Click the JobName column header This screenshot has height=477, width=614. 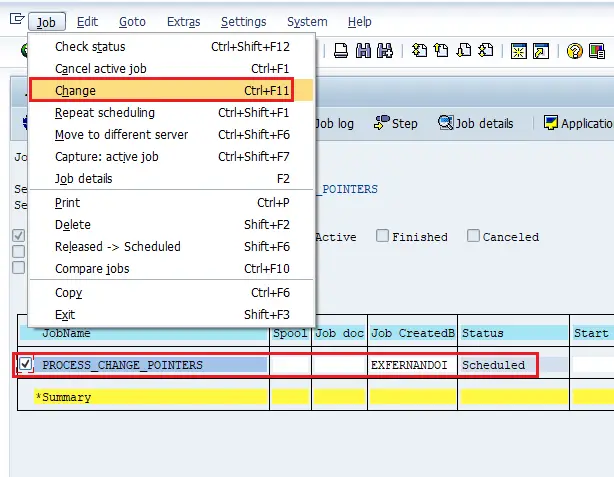(144, 333)
